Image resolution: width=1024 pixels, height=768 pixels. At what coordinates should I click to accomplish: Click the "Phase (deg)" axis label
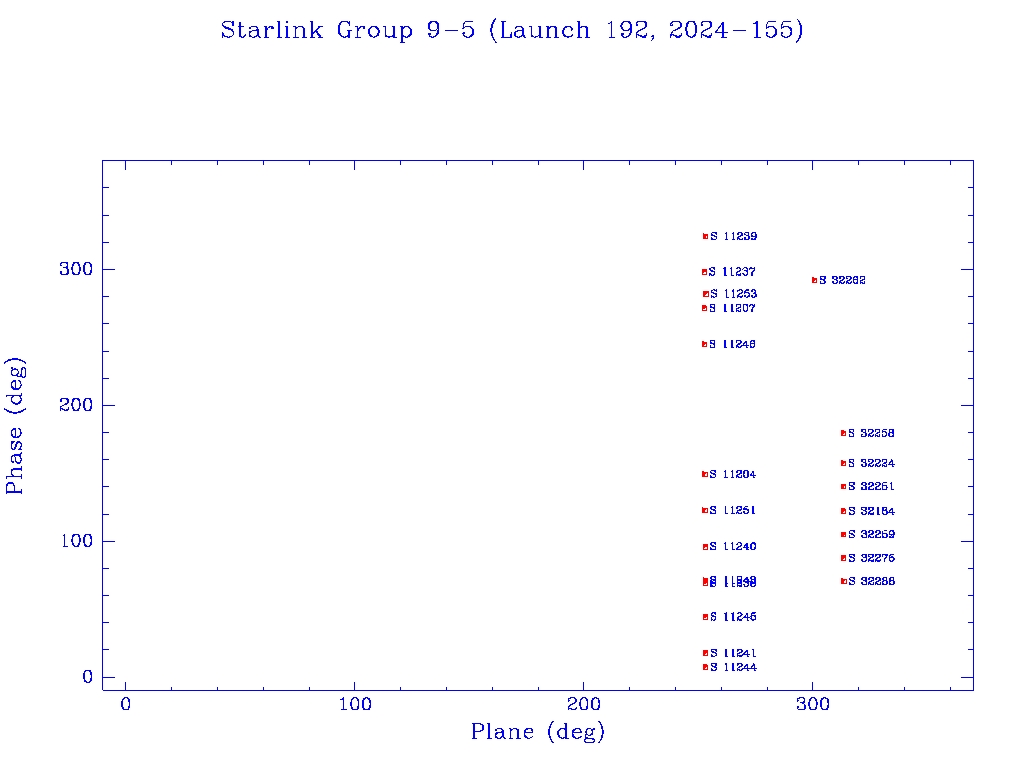15,426
